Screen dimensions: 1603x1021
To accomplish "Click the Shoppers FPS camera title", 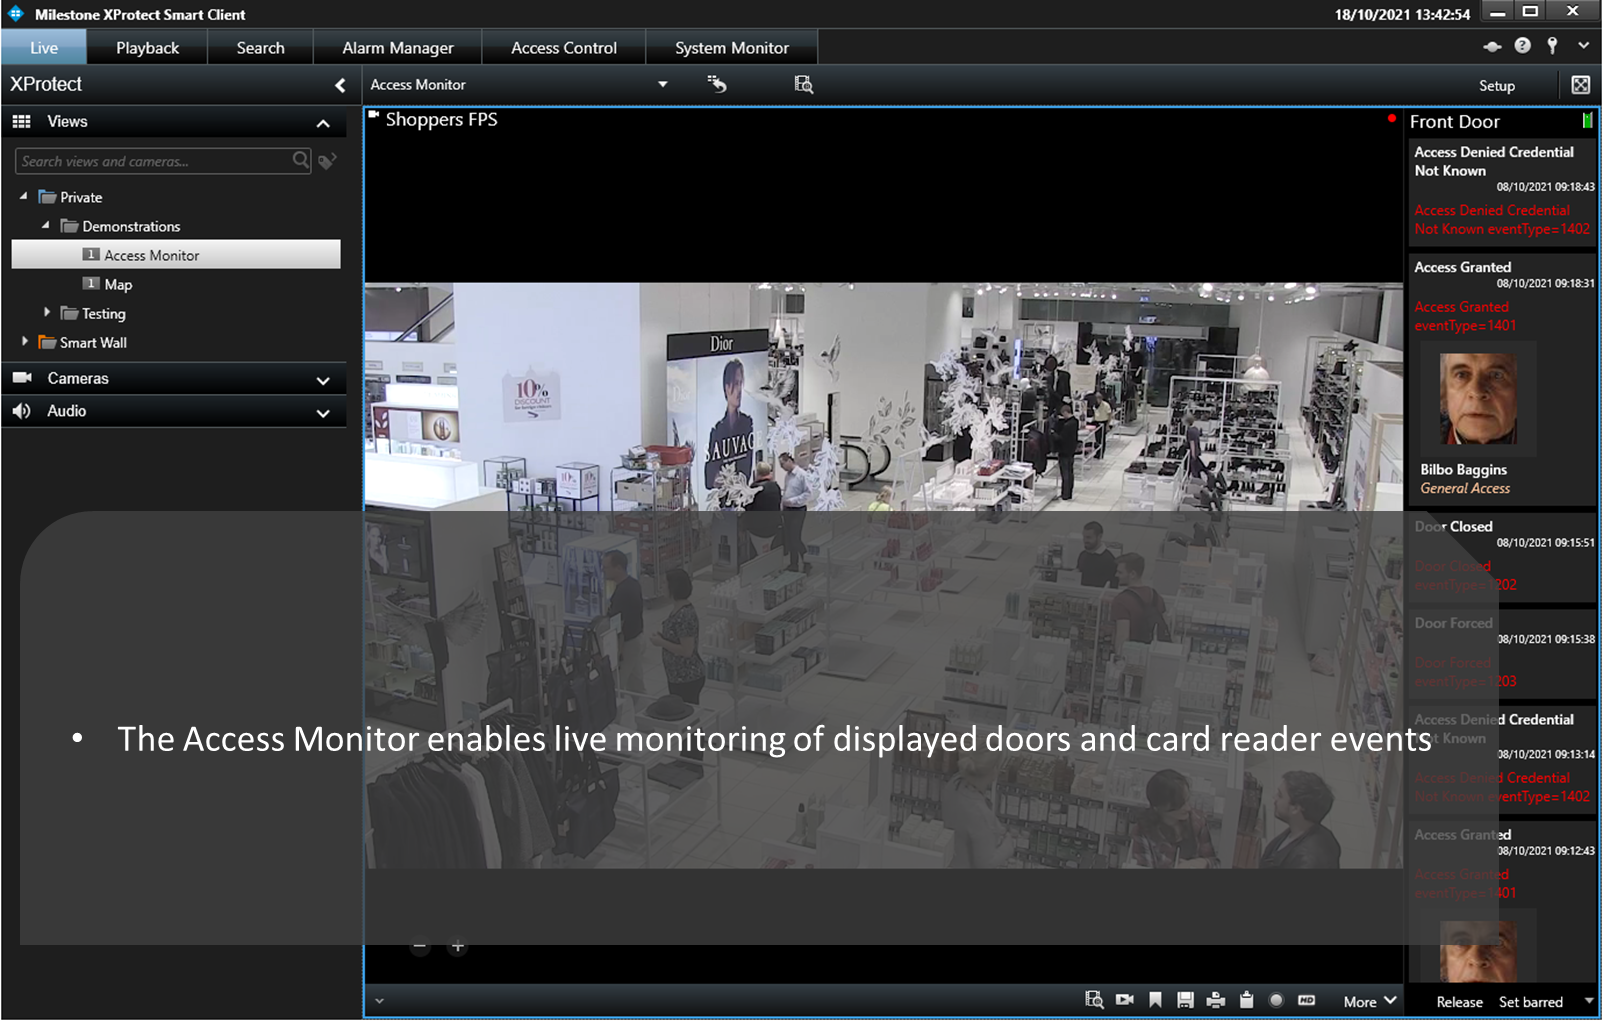I will click(x=441, y=119).
